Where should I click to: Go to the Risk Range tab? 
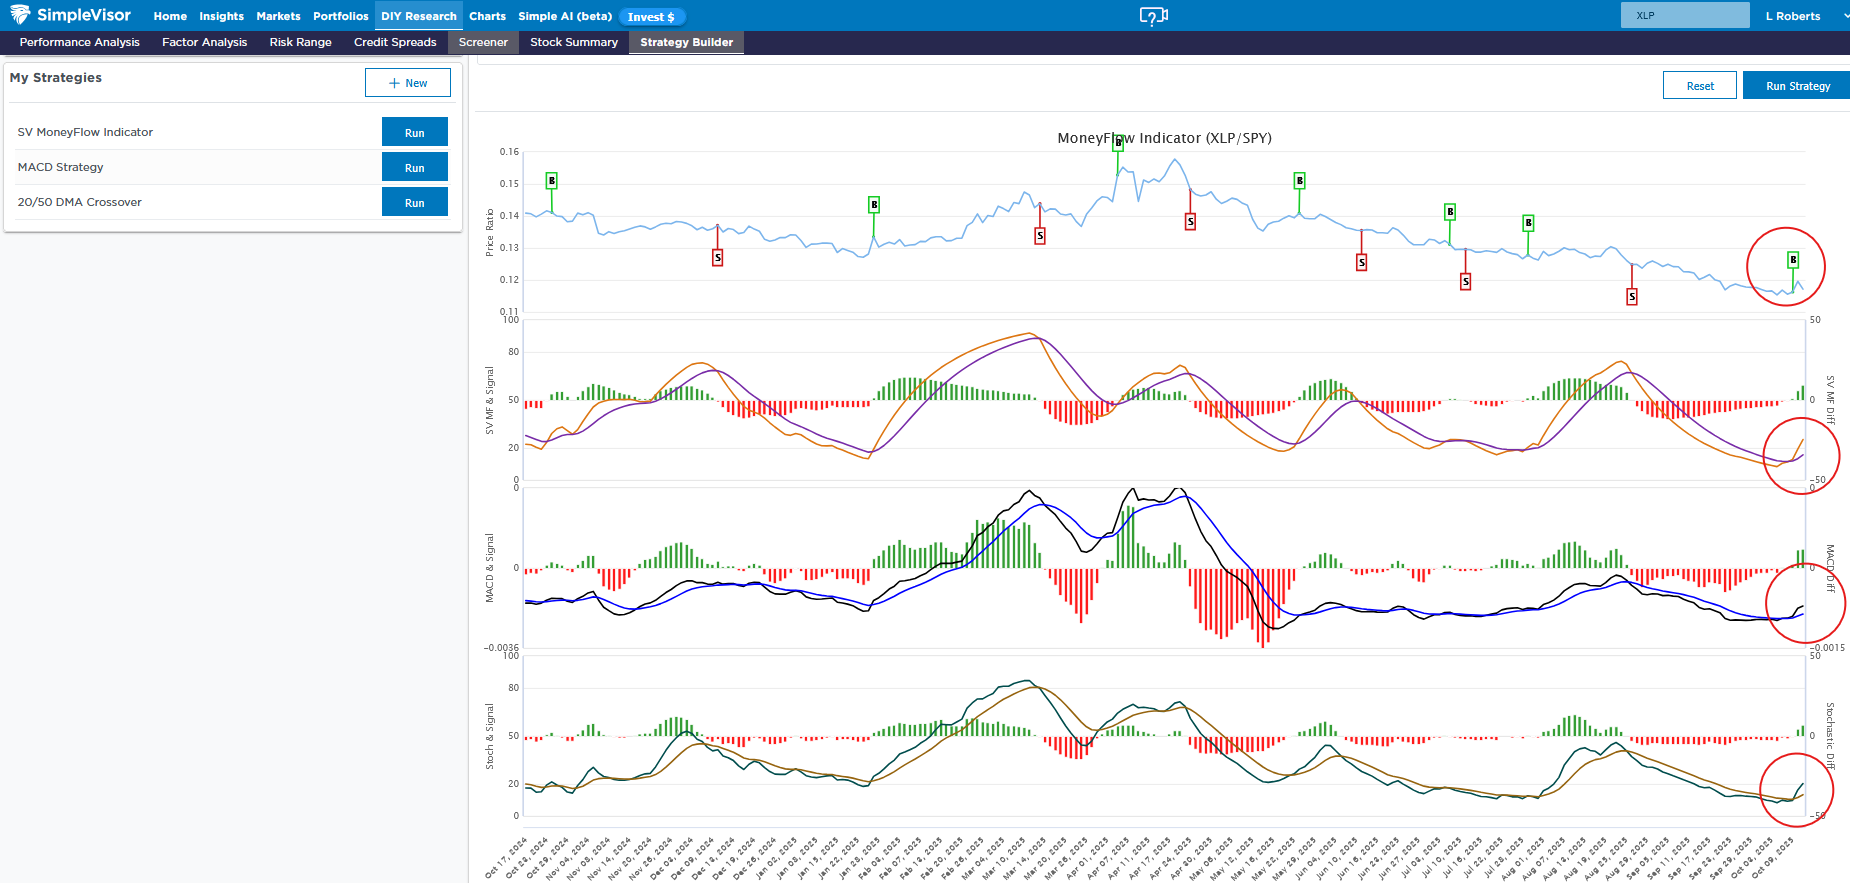pyautogui.click(x=300, y=42)
